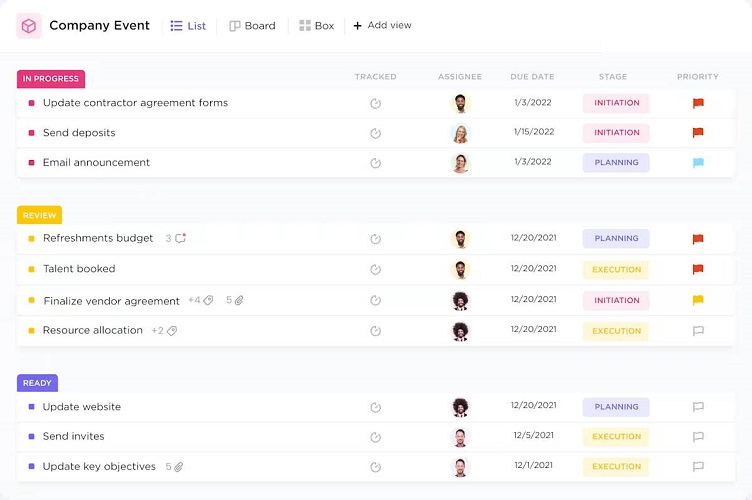
Task: Start time tracker for Send deposits
Action: click(376, 133)
